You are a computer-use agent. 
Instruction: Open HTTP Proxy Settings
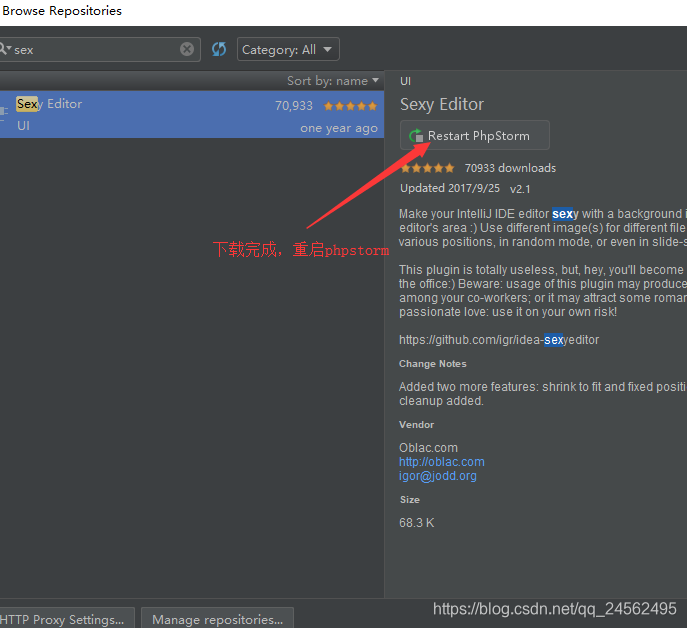(67, 619)
